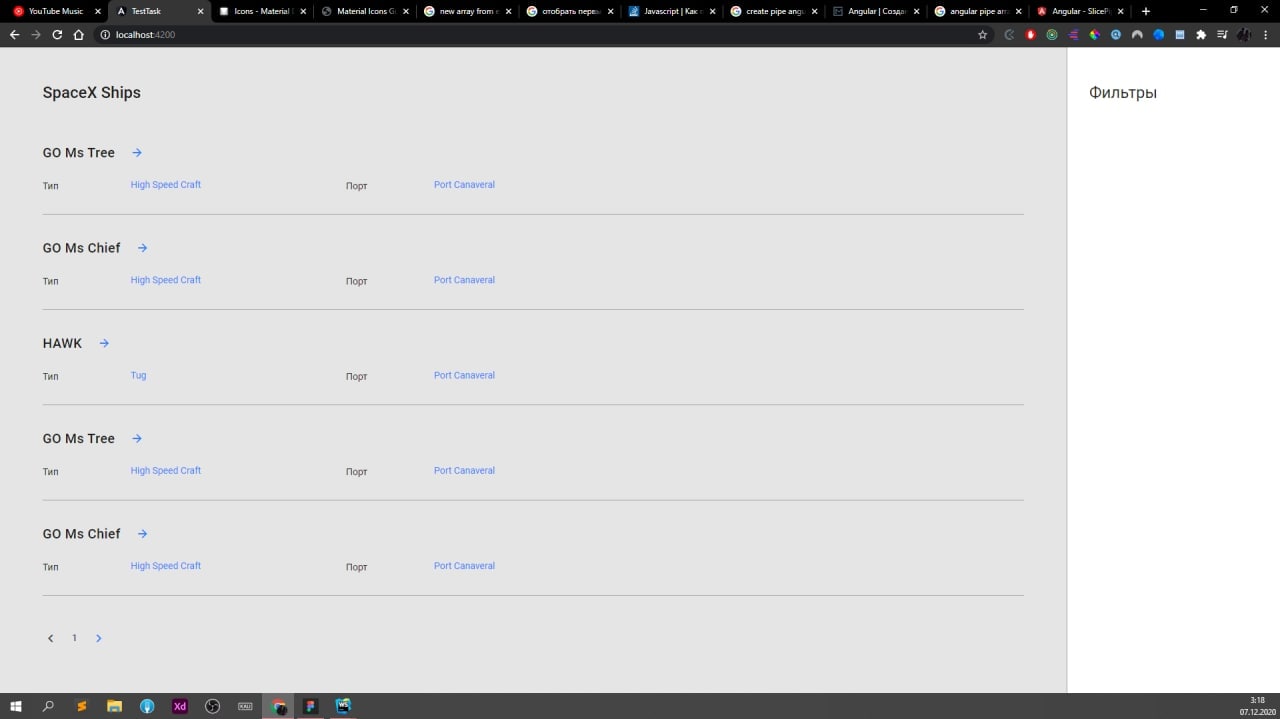The width and height of the screenshot is (1280, 719).
Task: Reload the localhost page
Action: [x=57, y=34]
